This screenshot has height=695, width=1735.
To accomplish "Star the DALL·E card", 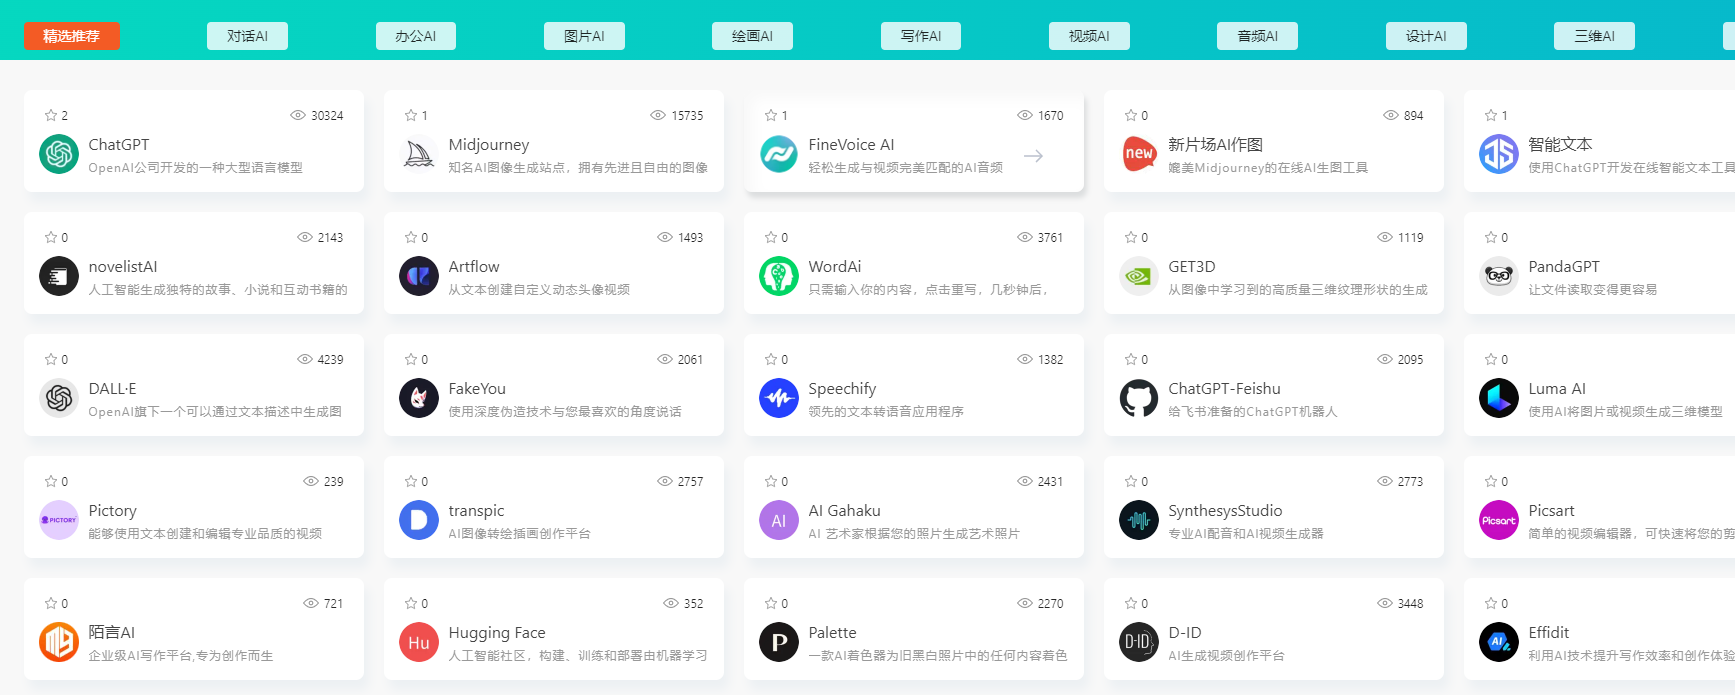I will point(50,359).
